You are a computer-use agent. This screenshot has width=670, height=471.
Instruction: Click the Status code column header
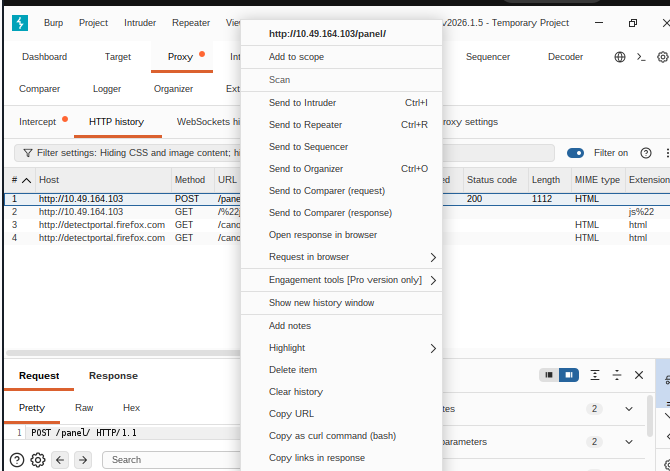tap(491, 180)
